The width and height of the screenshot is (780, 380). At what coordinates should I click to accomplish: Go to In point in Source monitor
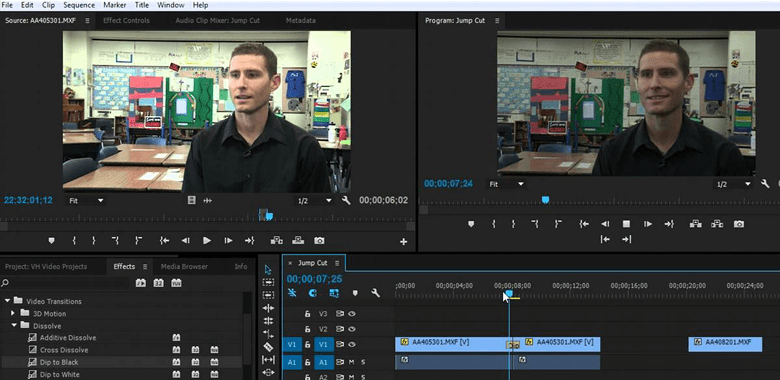coord(164,240)
